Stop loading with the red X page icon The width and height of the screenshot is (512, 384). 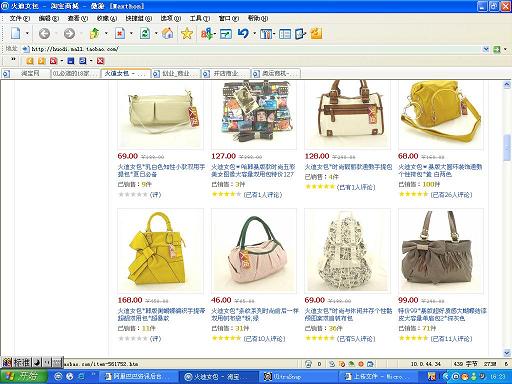(120, 34)
